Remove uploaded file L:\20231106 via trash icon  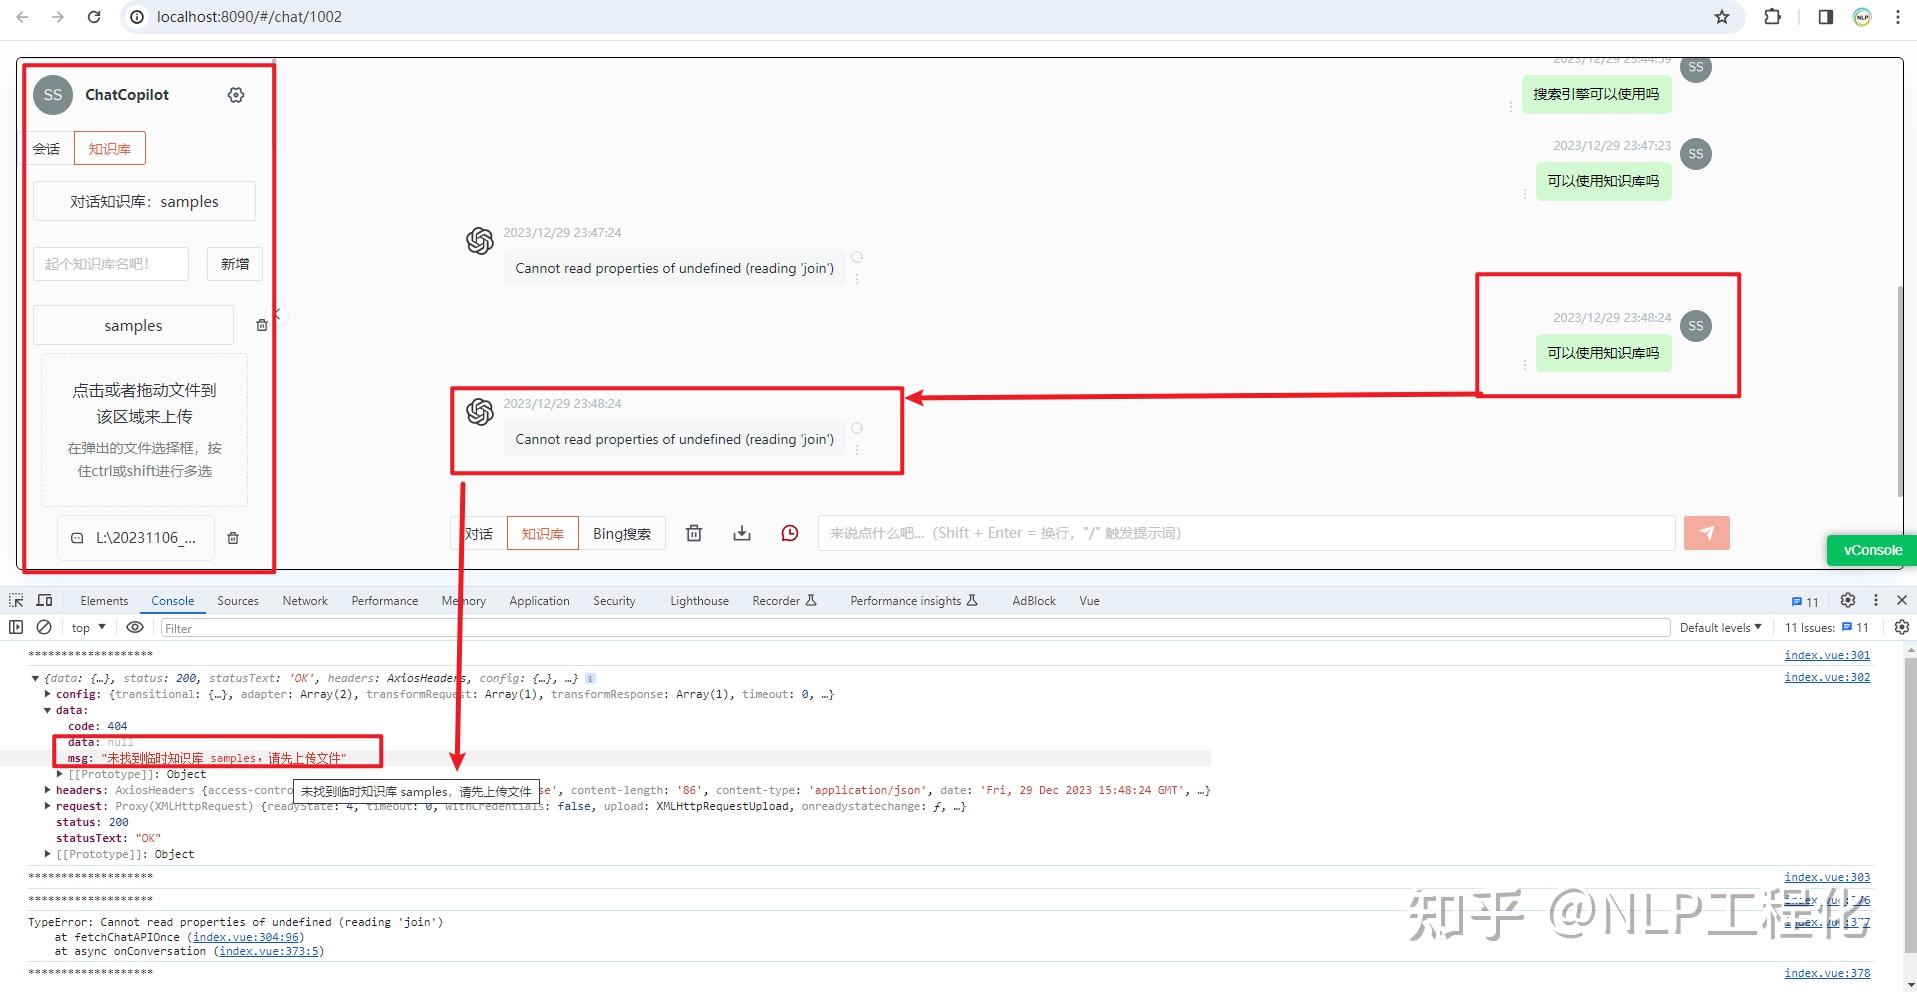tap(233, 538)
